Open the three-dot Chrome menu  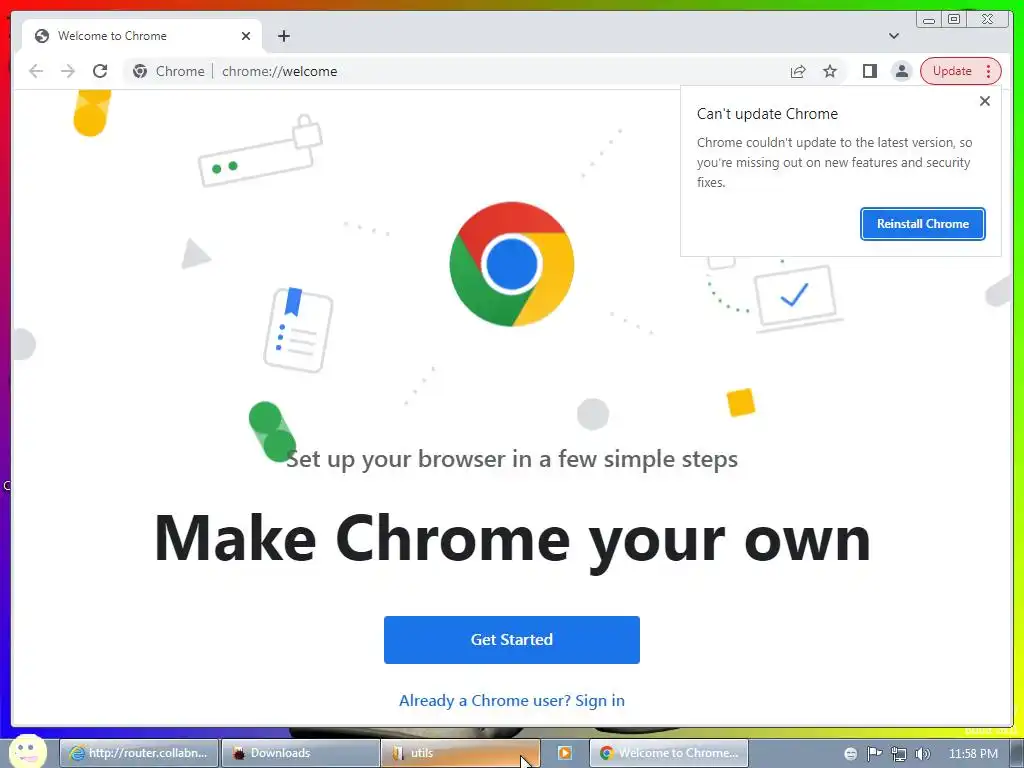[x=989, y=71]
